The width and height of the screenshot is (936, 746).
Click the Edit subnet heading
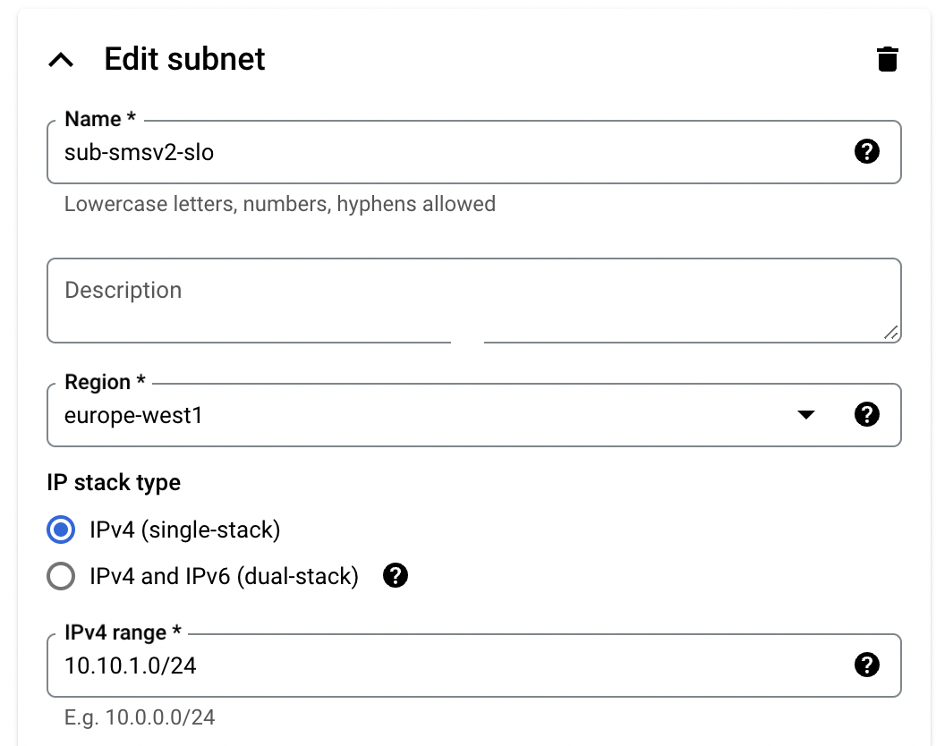[182, 59]
